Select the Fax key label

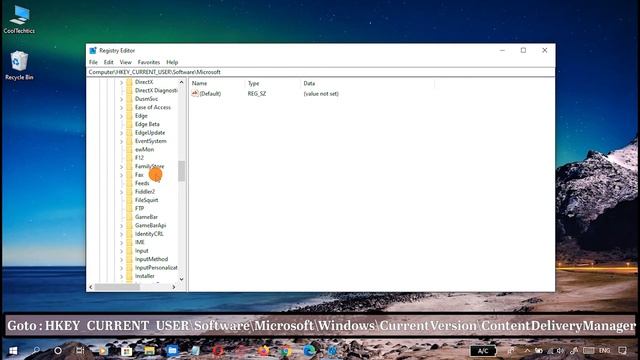[139, 175]
